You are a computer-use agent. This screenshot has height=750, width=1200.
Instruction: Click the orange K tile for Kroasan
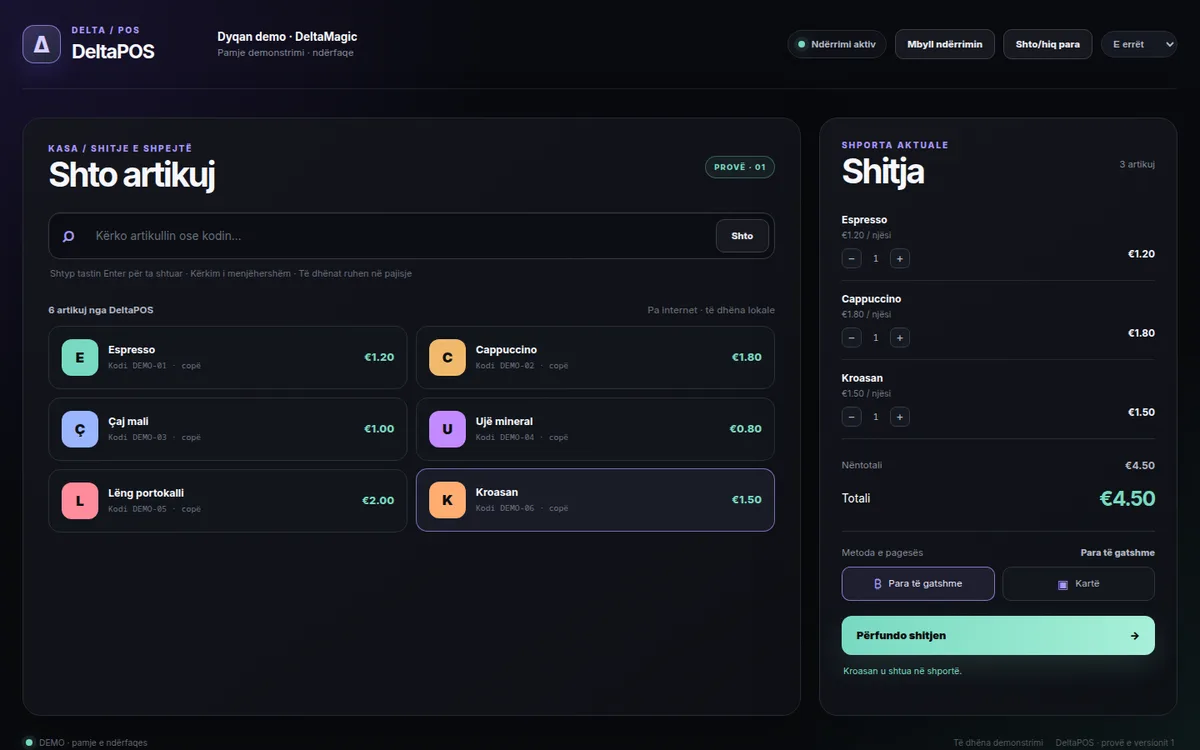point(447,500)
